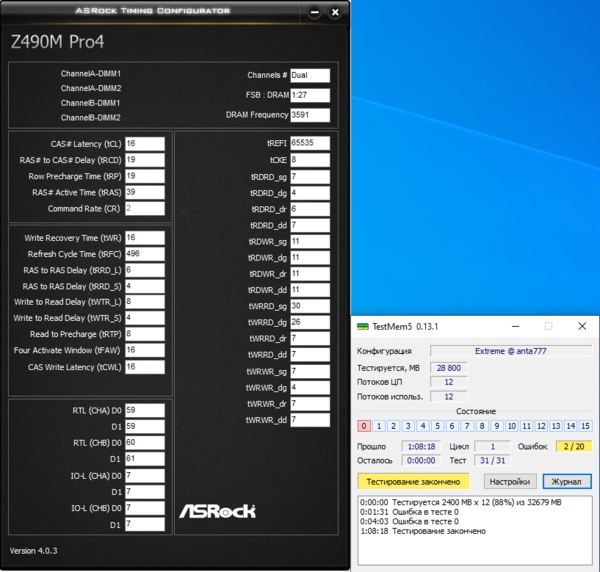Viewport: 600px width, 572px height.
Task: Click the Four Activate Window (tFAW) field
Action: tap(145, 350)
